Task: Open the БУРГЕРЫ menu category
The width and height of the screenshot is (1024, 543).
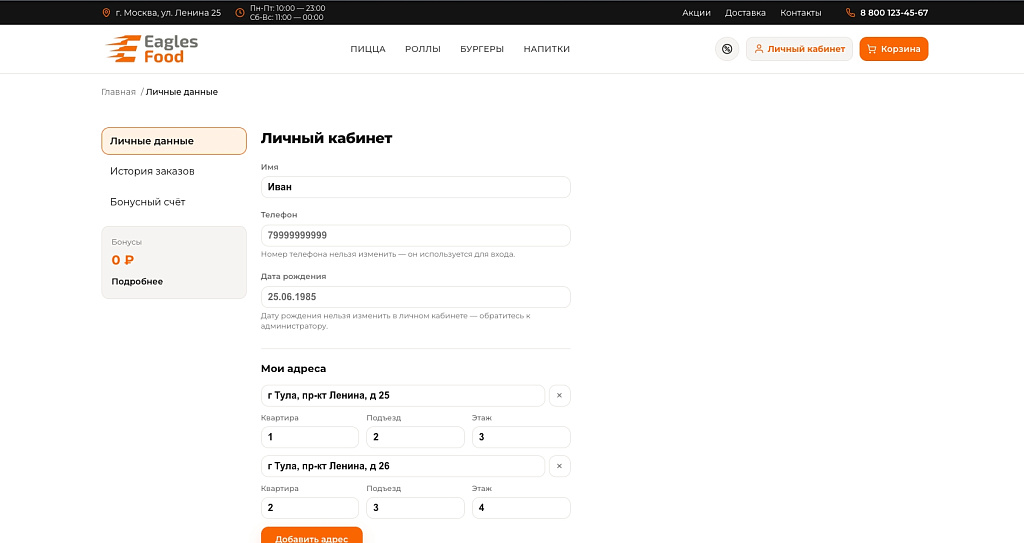Action: point(482,49)
